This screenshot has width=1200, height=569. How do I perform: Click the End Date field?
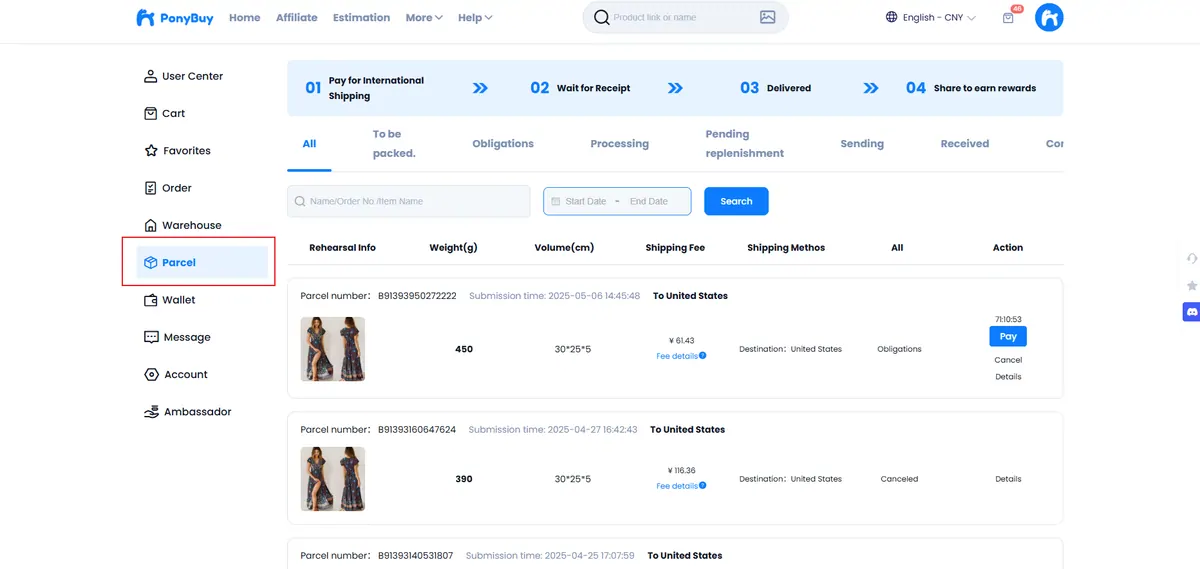649,201
